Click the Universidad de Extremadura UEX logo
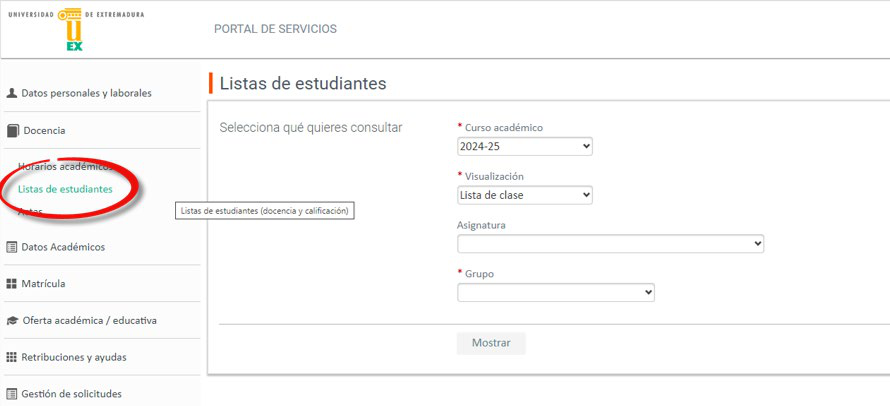The image size is (890, 406). (x=76, y=30)
